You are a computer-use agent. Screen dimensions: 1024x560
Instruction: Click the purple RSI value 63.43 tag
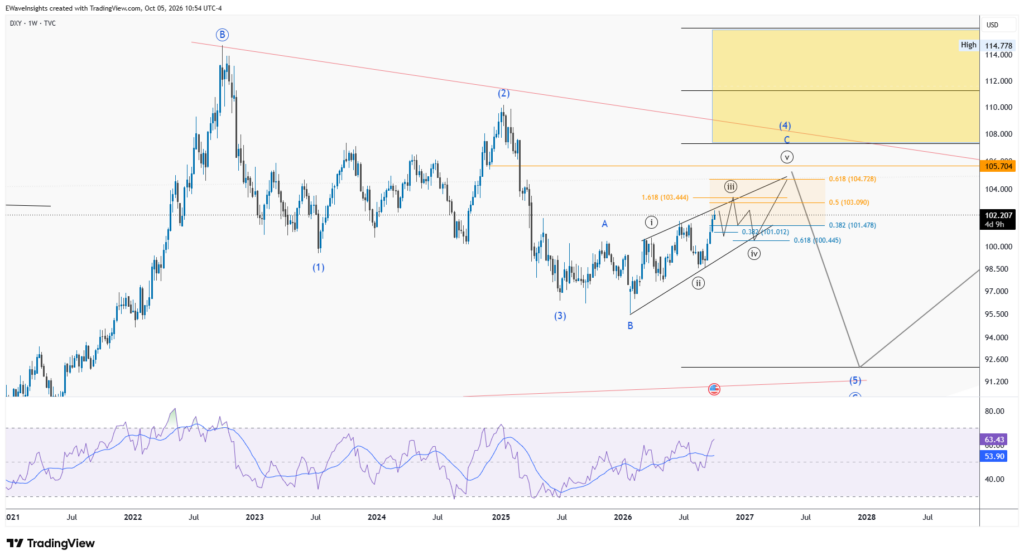tap(994, 440)
